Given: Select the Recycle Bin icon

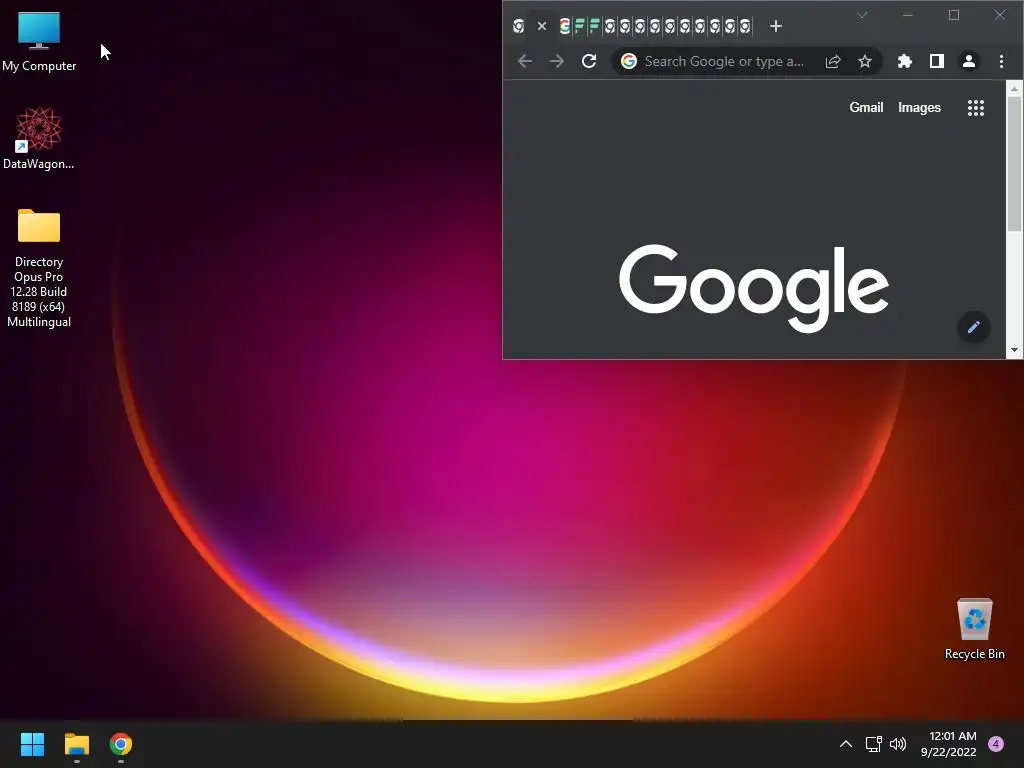Looking at the screenshot, I should (974, 630).
